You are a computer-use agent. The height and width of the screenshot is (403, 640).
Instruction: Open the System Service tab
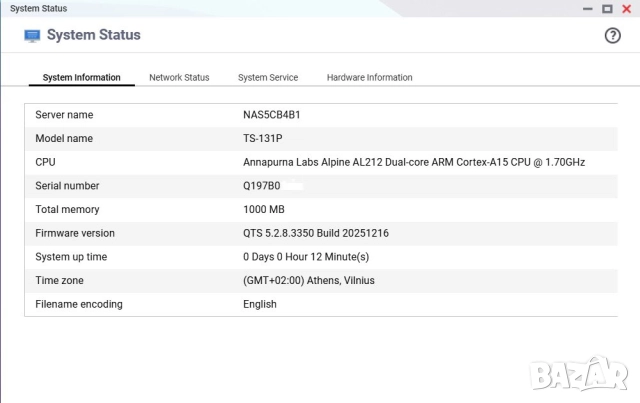(268, 78)
